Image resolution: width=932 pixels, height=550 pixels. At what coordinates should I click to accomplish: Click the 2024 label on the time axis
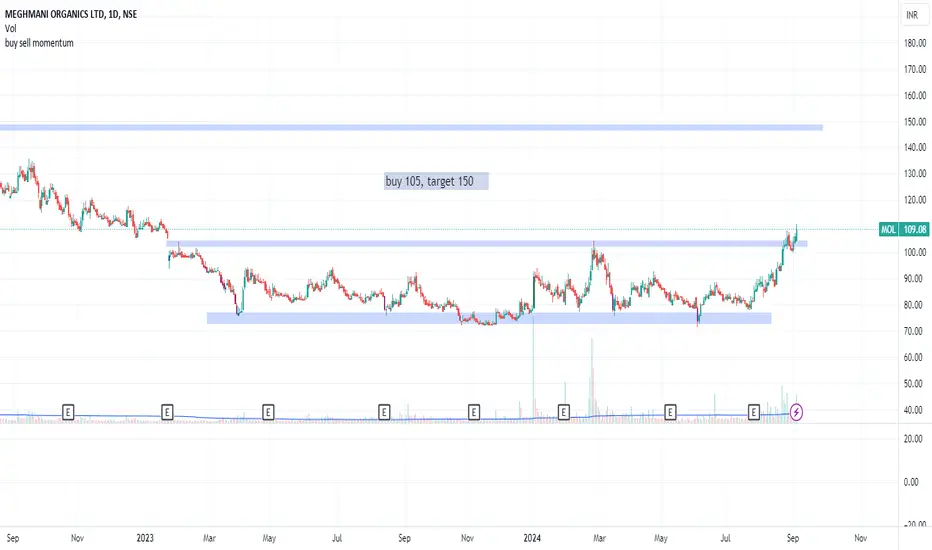pyautogui.click(x=532, y=538)
